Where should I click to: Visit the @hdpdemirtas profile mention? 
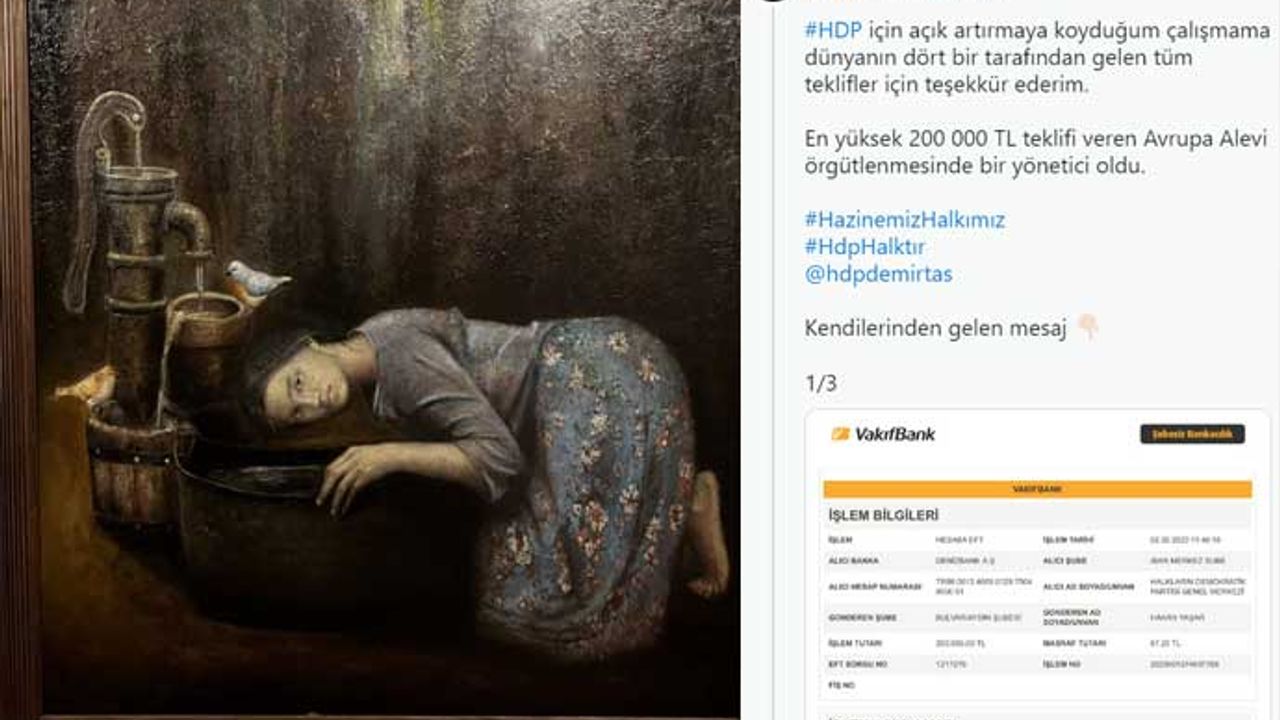(x=878, y=274)
